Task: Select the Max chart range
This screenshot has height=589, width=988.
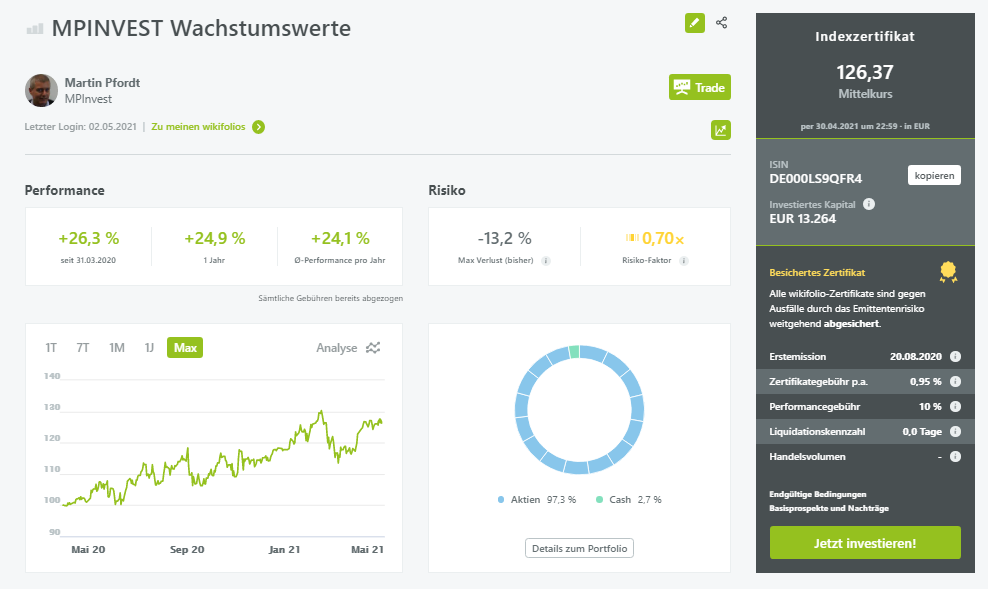Action: click(x=185, y=348)
